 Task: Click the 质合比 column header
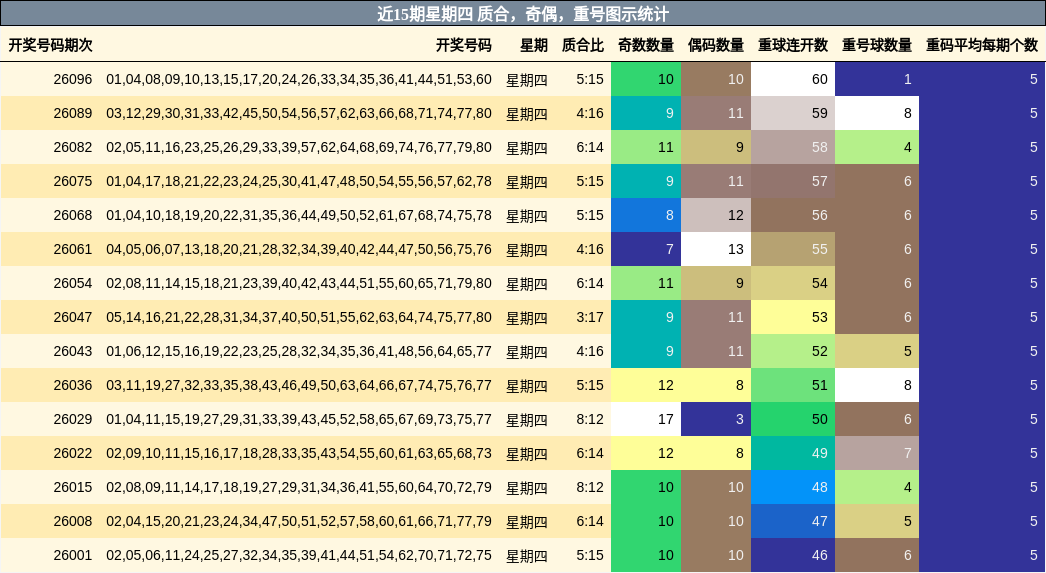(582, 45)
